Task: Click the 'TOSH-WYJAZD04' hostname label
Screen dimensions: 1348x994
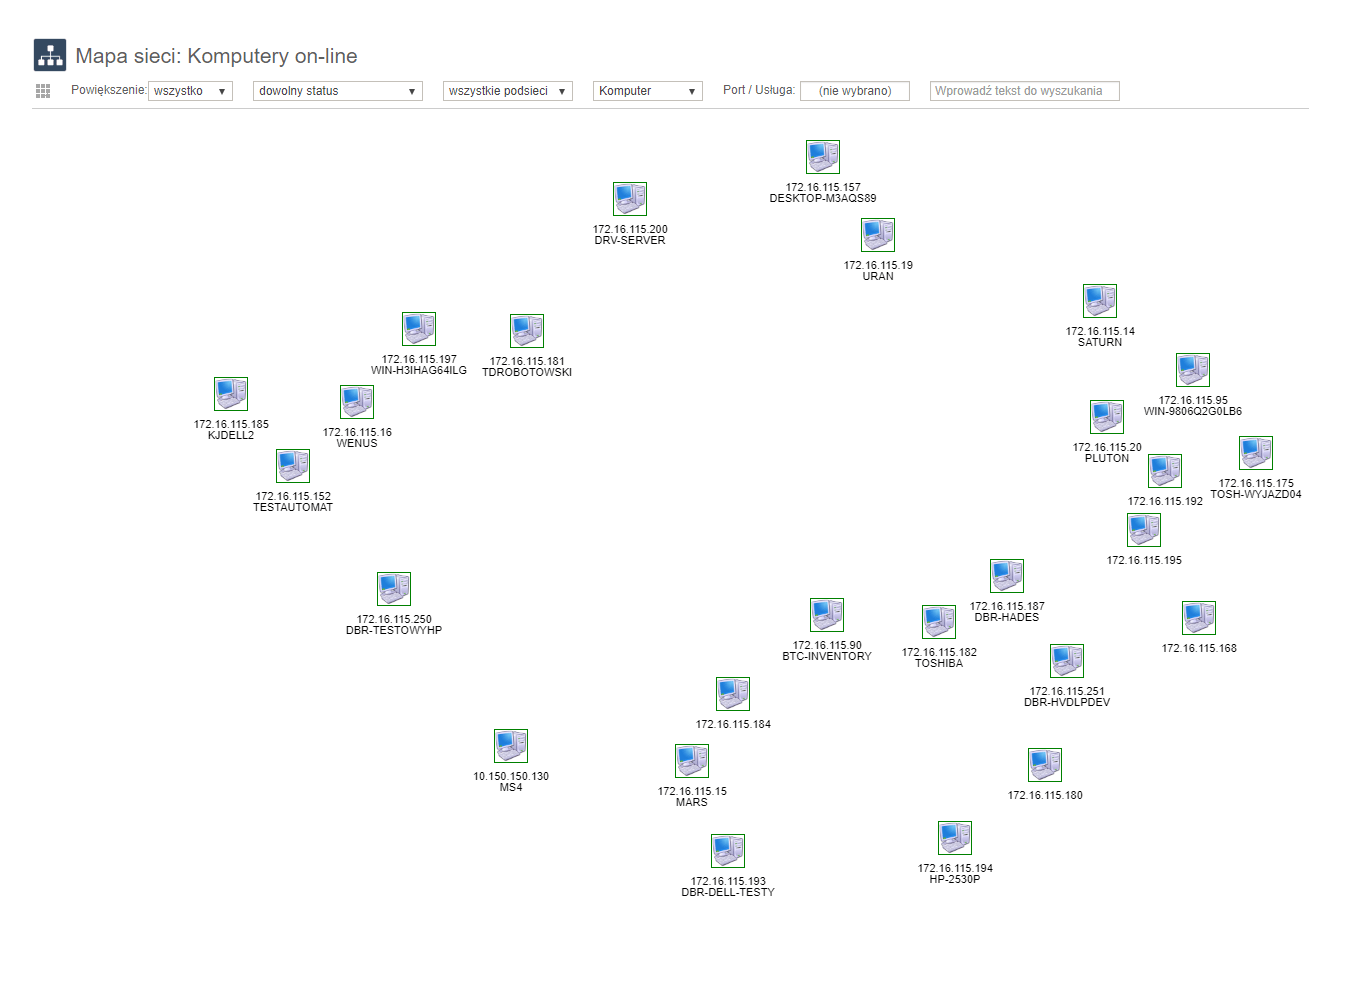Action: (1256, 495)
